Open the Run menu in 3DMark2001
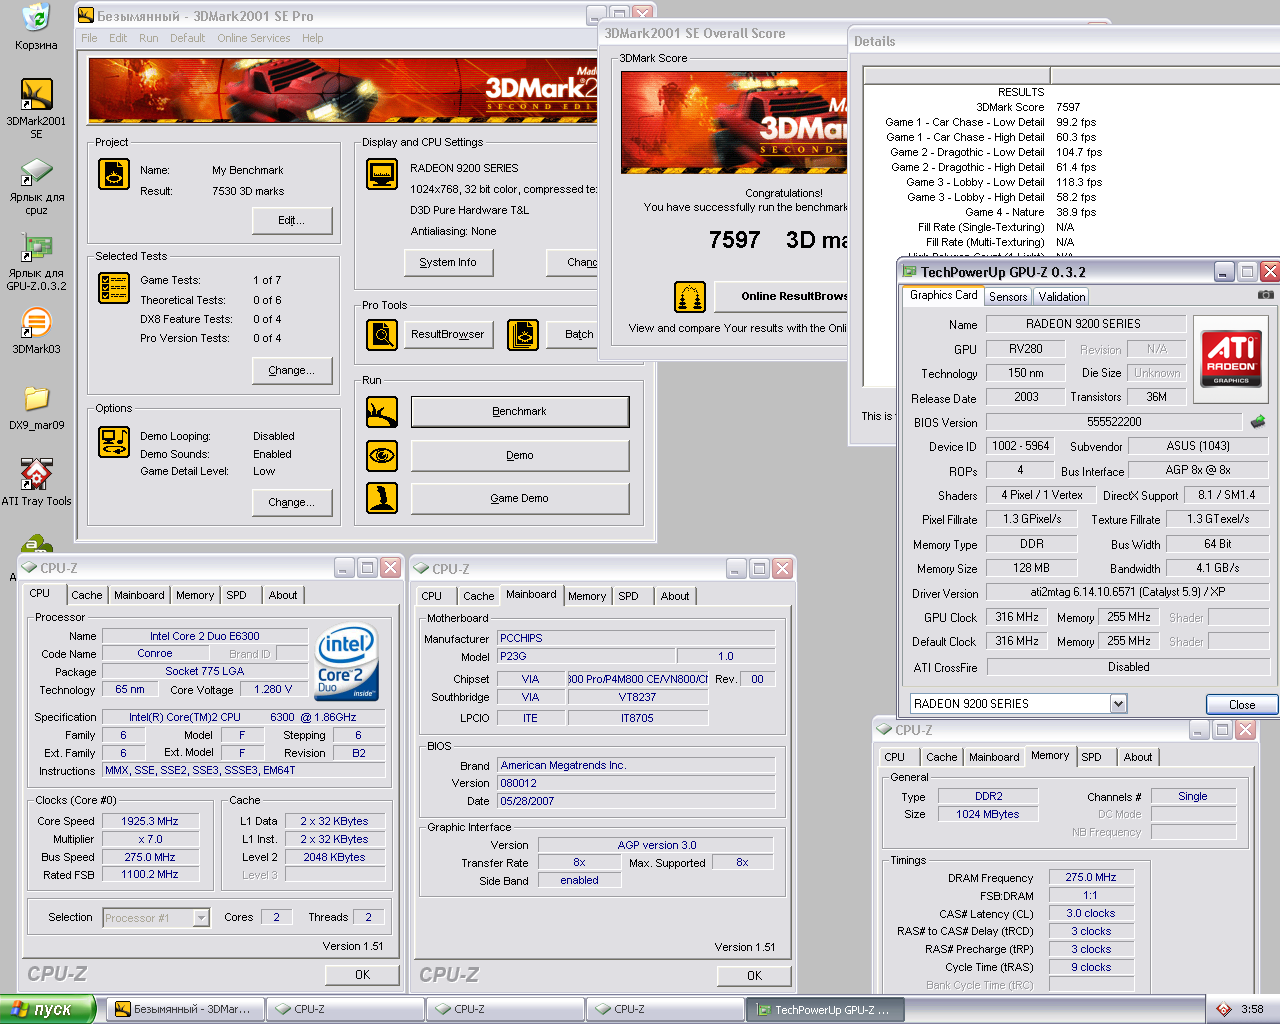This screenshot has width=1280, height=1024. tap(149, 38)
